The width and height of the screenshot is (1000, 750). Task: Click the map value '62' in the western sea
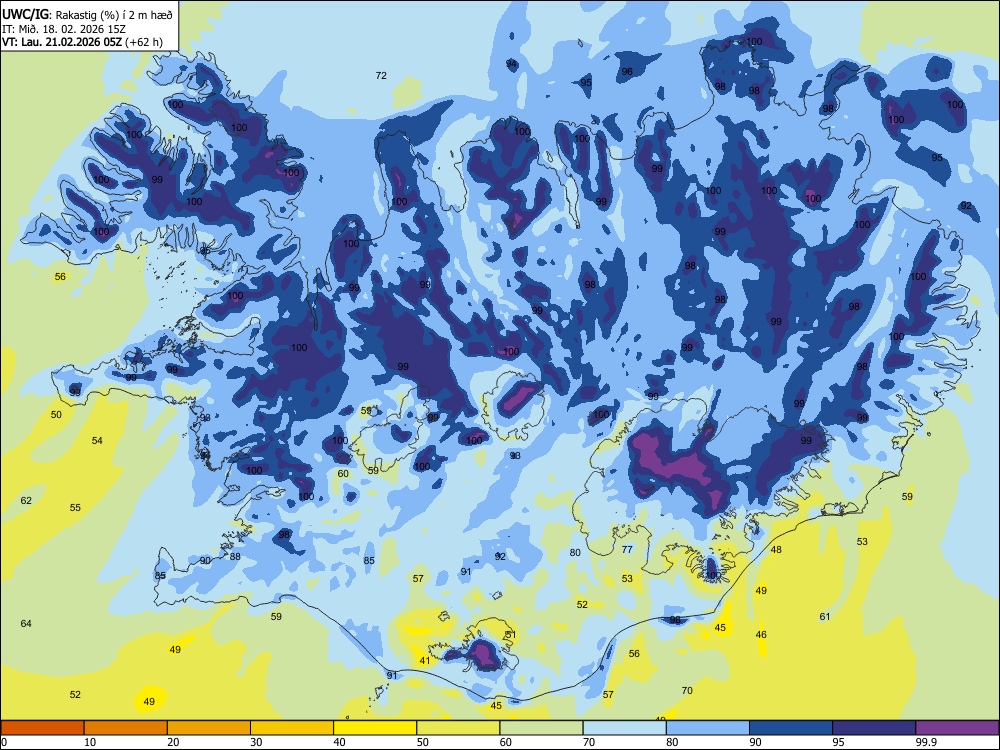pyautogui.click(x=26, y=501)
